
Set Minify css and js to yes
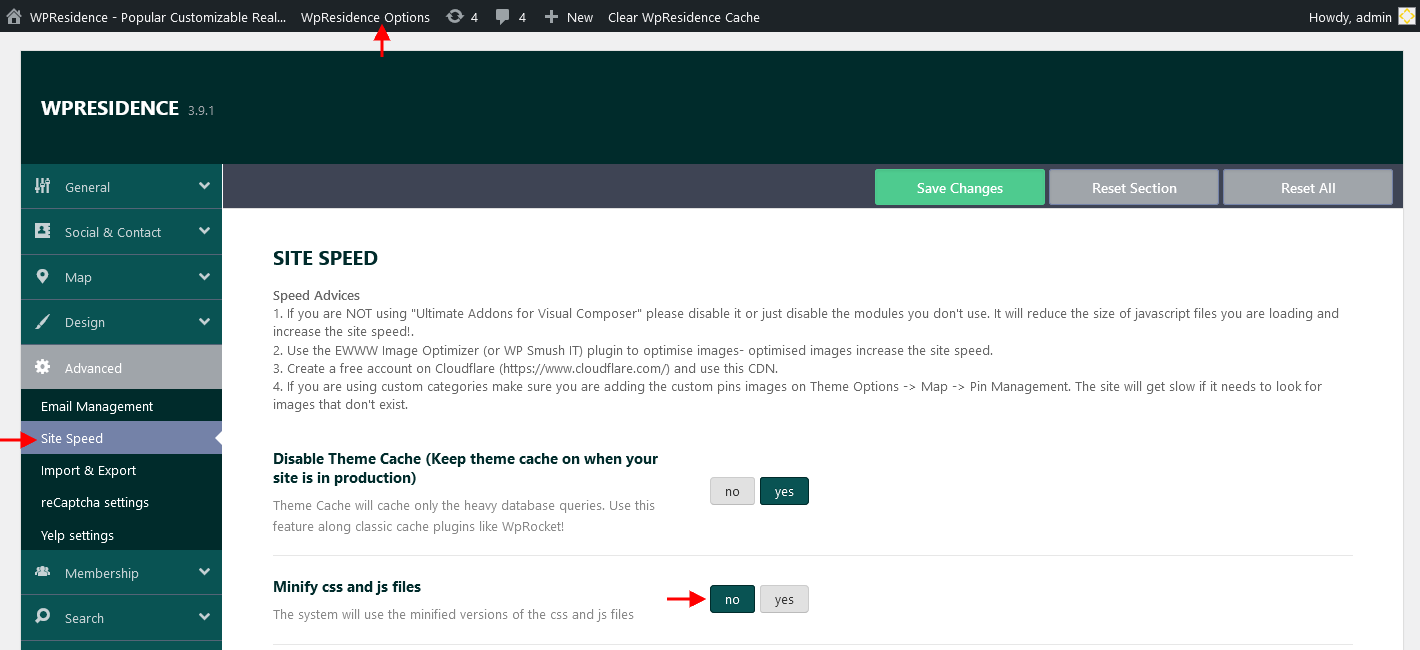[x=784, y=599]
